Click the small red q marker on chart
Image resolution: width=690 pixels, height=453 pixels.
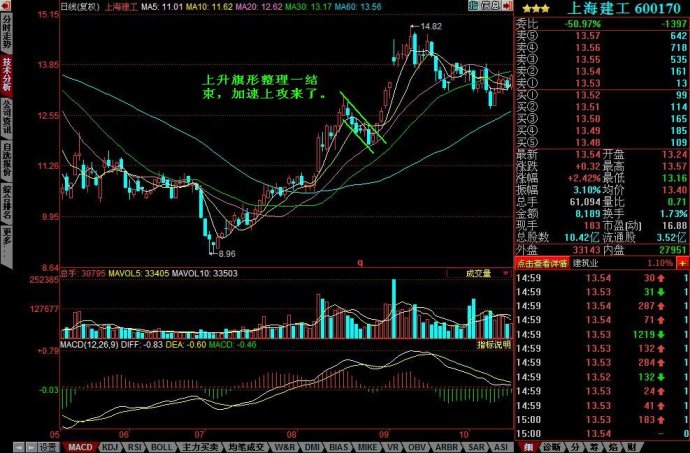[x=360, y=262]
